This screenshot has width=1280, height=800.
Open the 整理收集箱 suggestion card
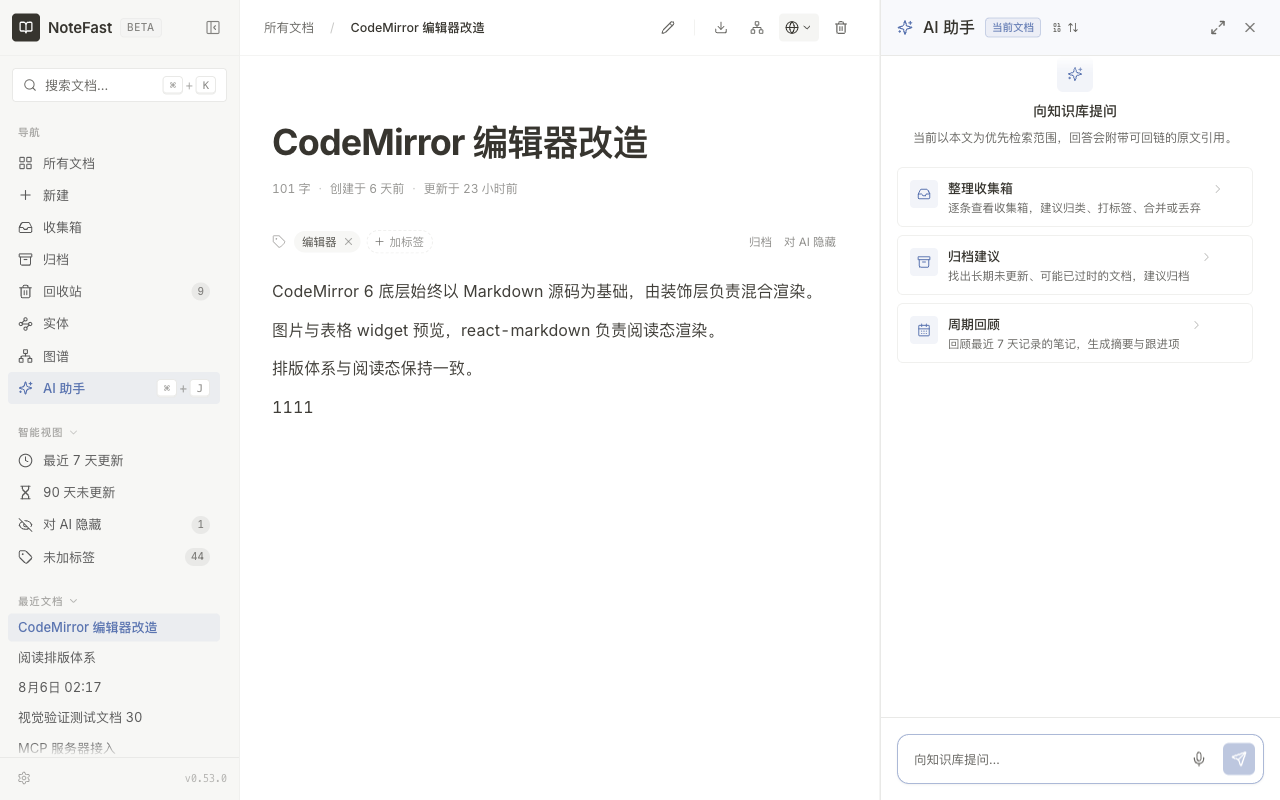click(x=1075, y=197)
